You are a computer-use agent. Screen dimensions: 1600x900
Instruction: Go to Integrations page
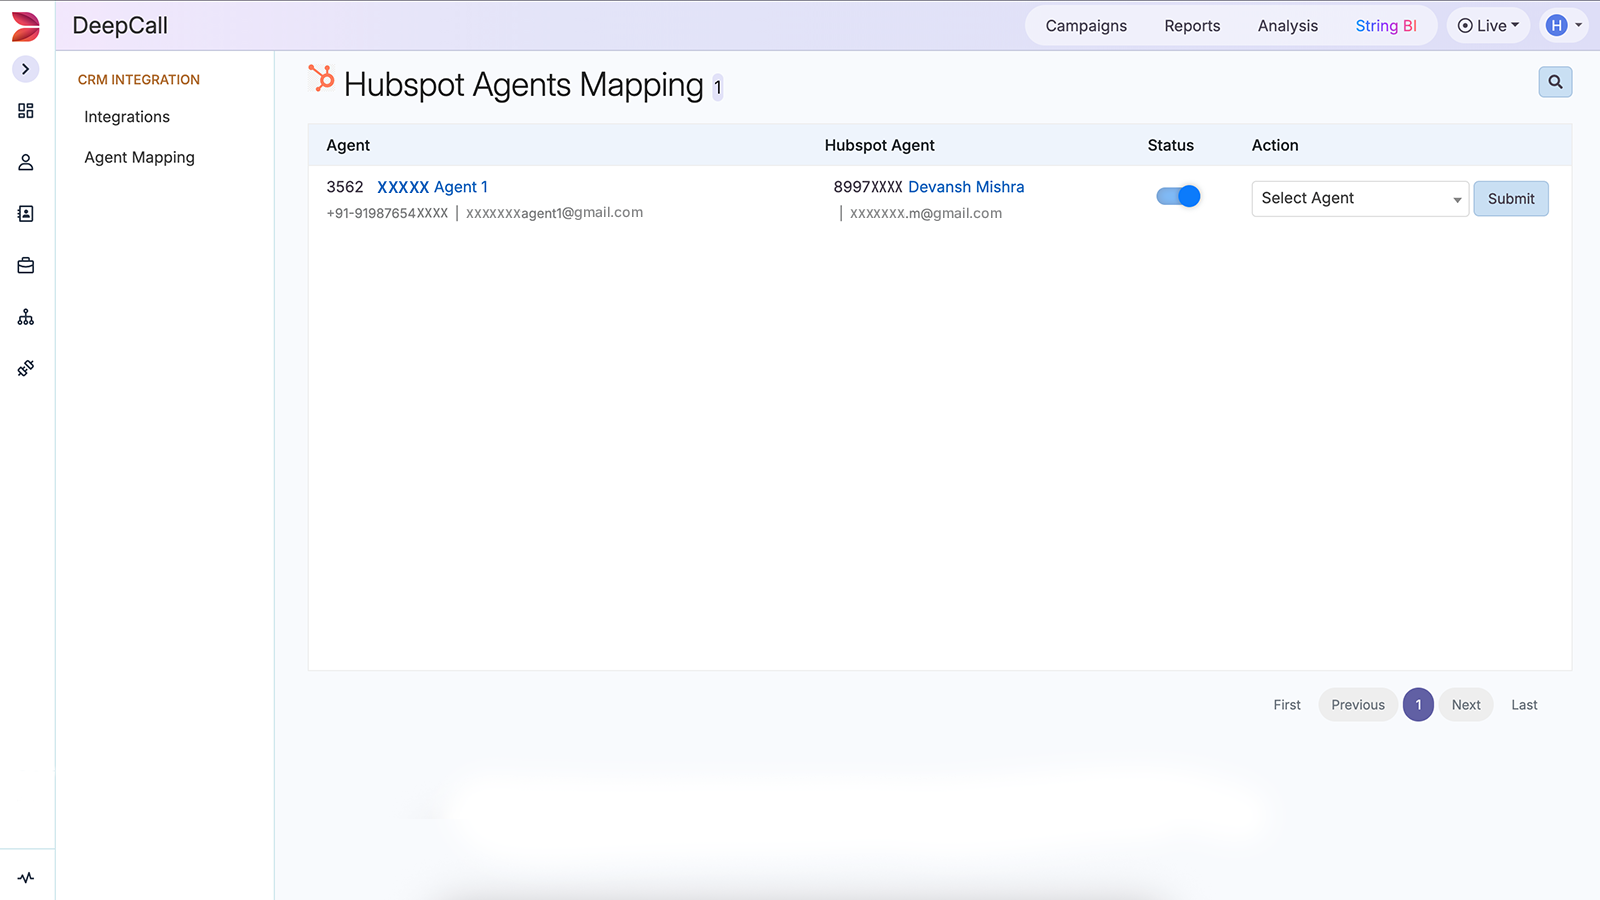tap(127, 117)
